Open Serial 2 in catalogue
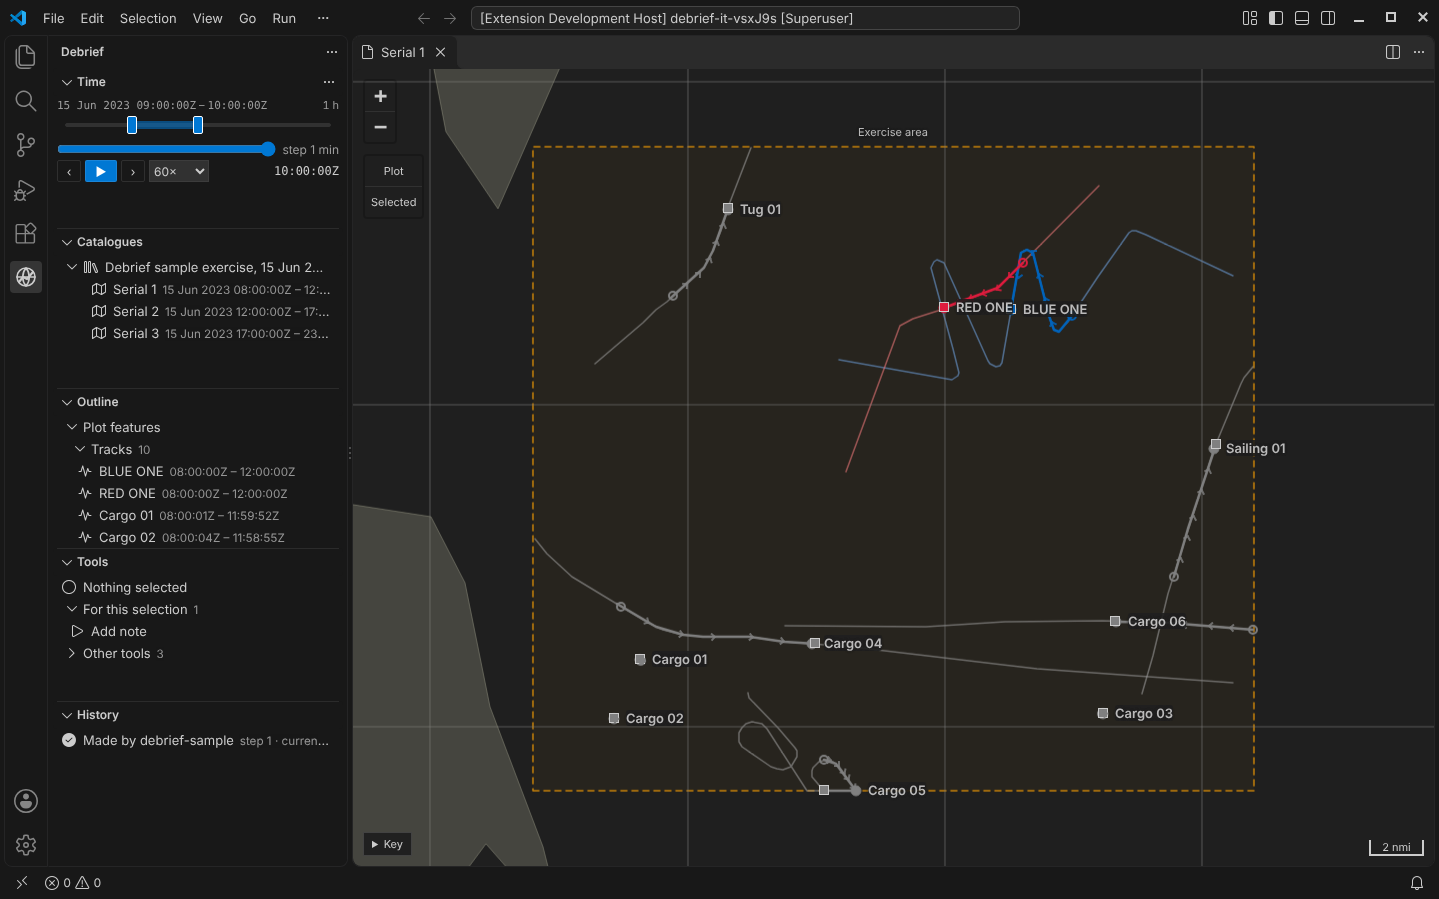Screen dimensions: 1439x899 (x=198, y=311)
